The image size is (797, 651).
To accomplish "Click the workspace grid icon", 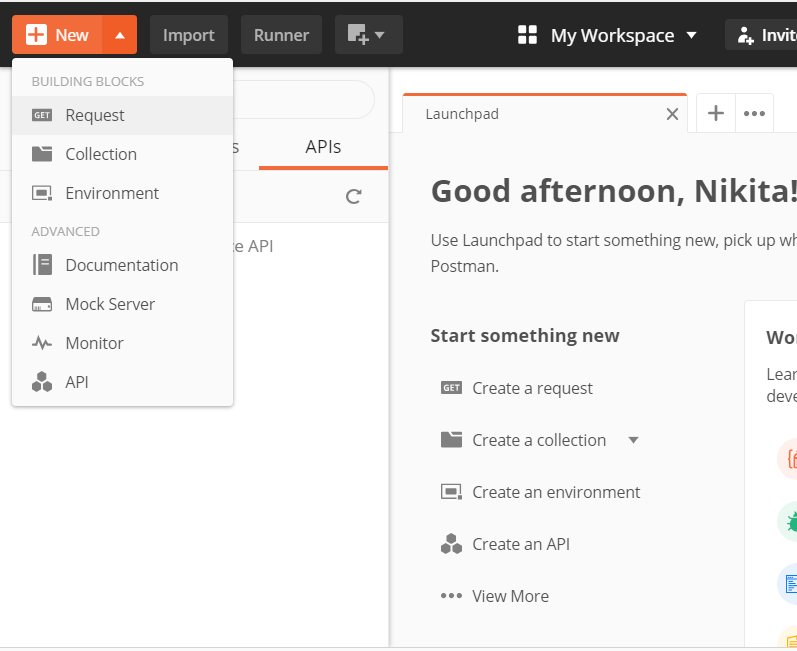I will 527,35.
